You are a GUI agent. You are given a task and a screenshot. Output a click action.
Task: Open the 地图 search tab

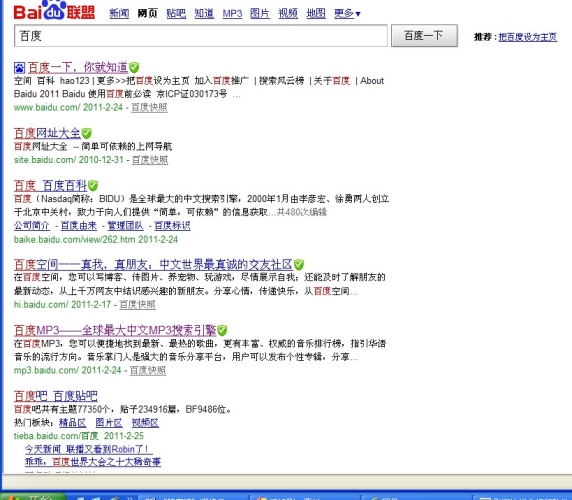(x=316, y=13)
